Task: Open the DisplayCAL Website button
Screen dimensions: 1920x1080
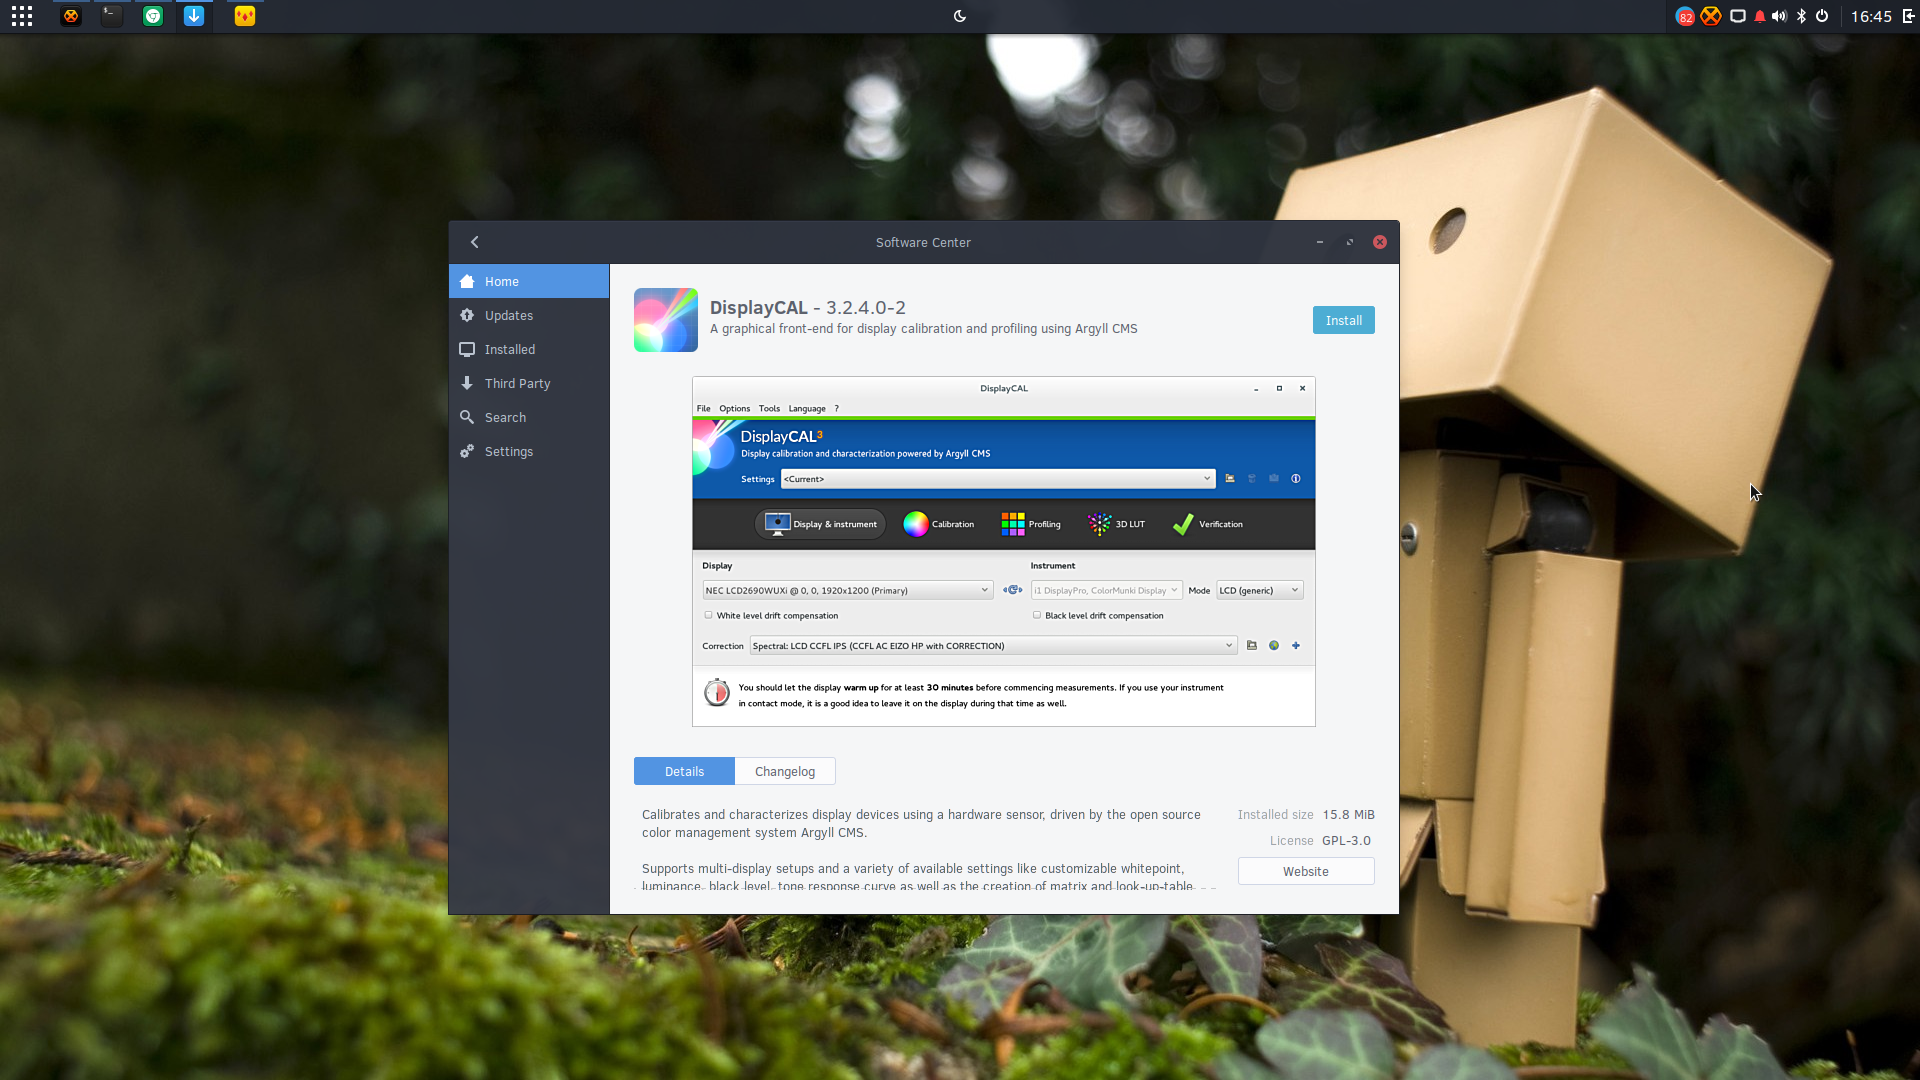Action: pyautogui.click(x=1306, y=871)
